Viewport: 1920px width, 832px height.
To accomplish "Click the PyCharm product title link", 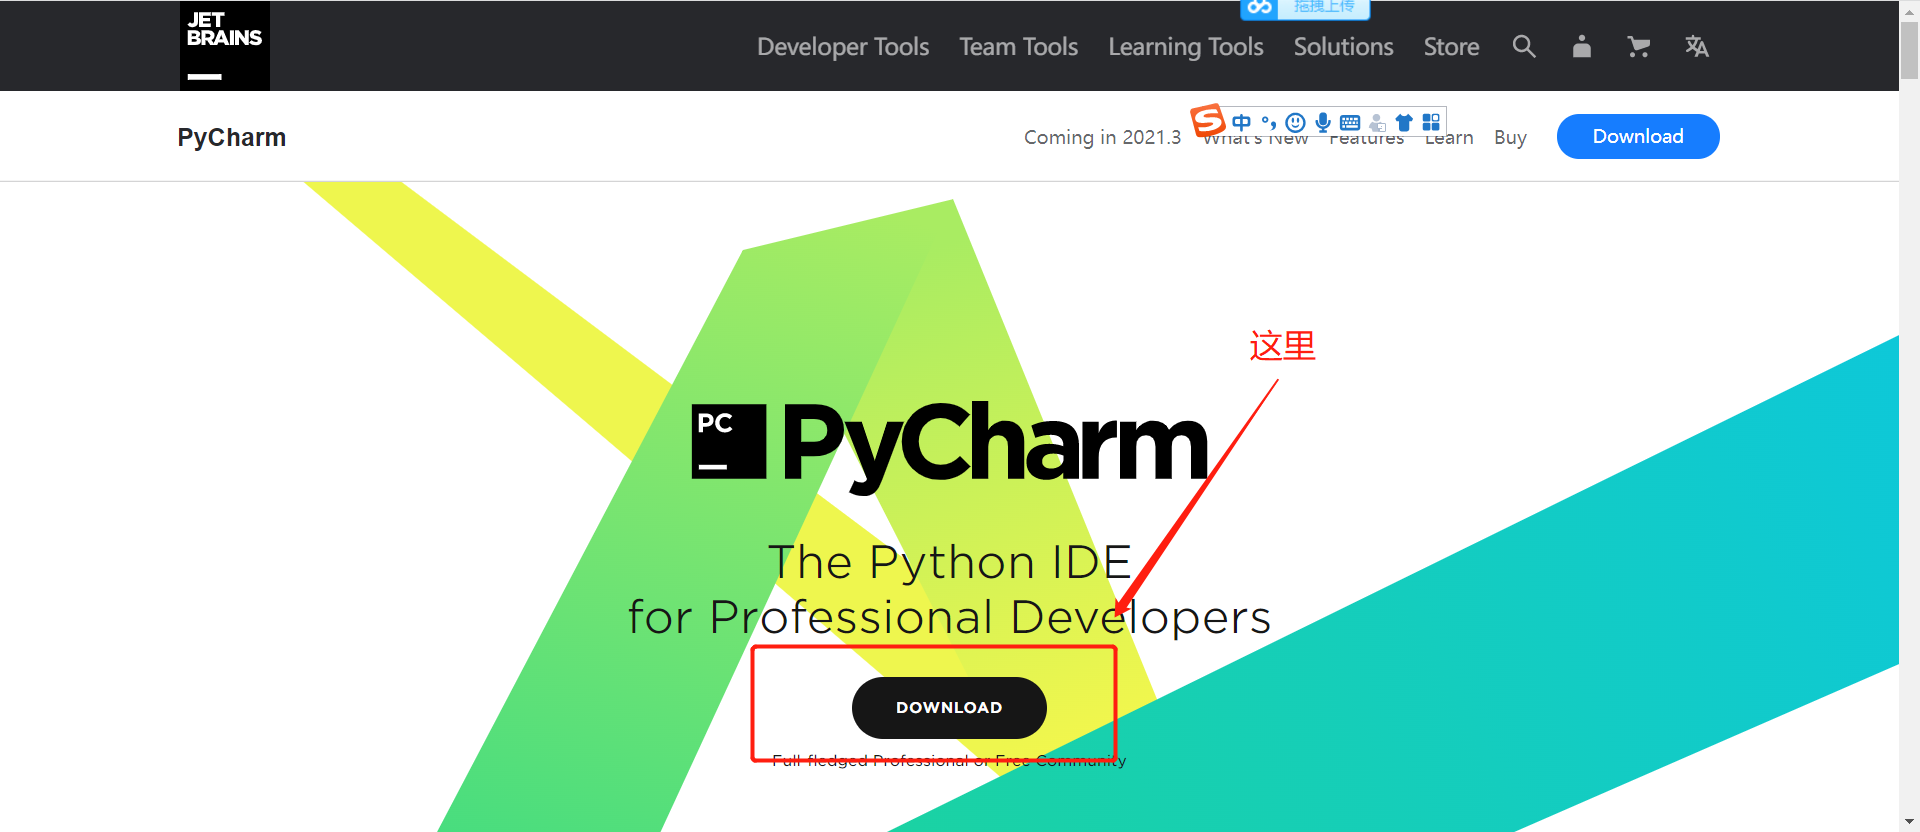I will click(x=232, y=137).
